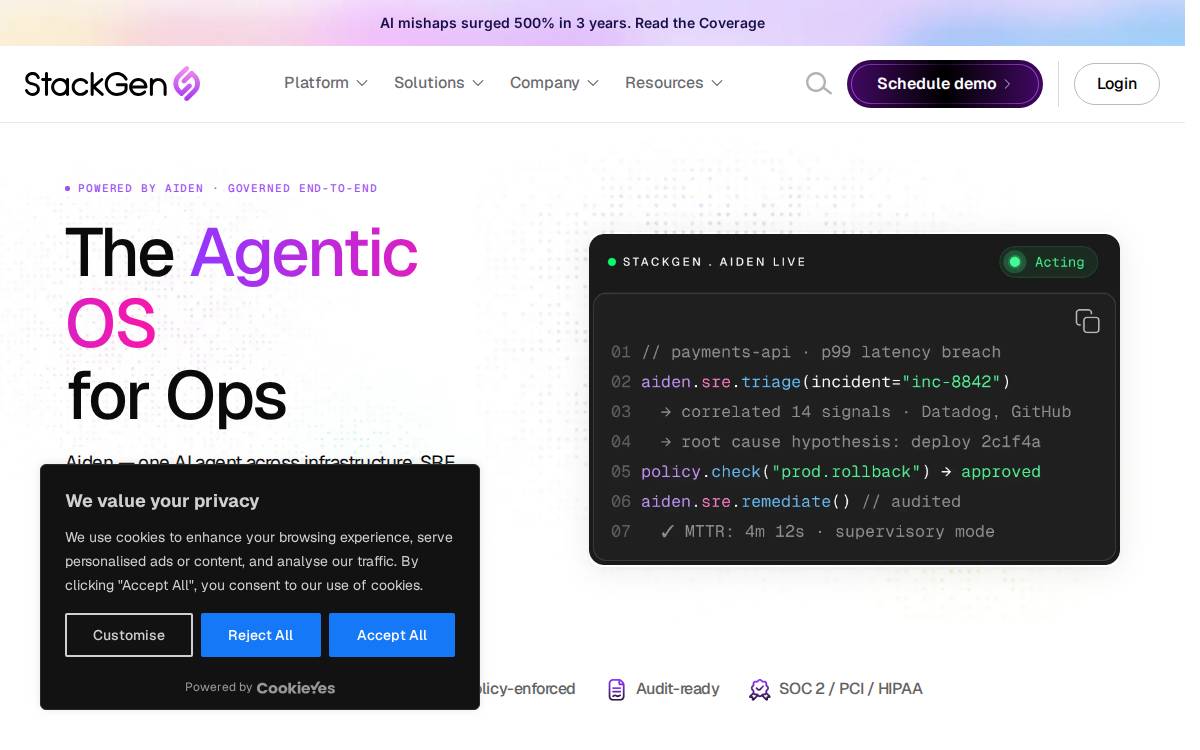Click the SOC 2 compliance badge icon
This screenshot has height=750, width=1200.
click(760, 689)
